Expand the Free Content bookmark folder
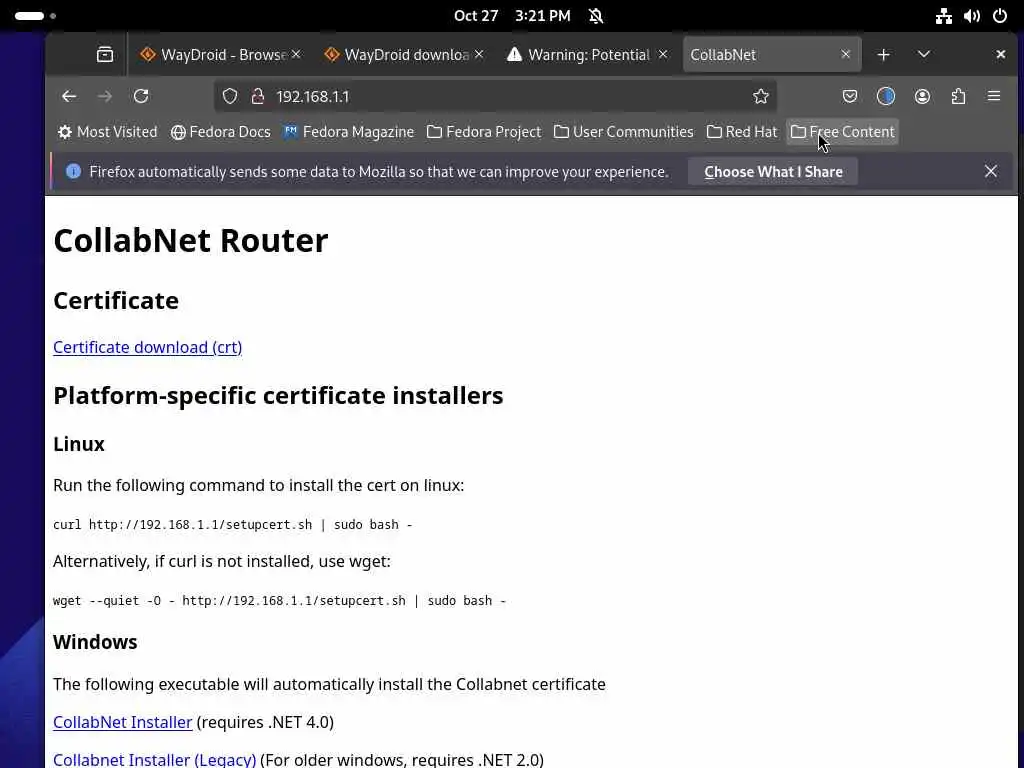1024x768 pixels. point(842,132)
